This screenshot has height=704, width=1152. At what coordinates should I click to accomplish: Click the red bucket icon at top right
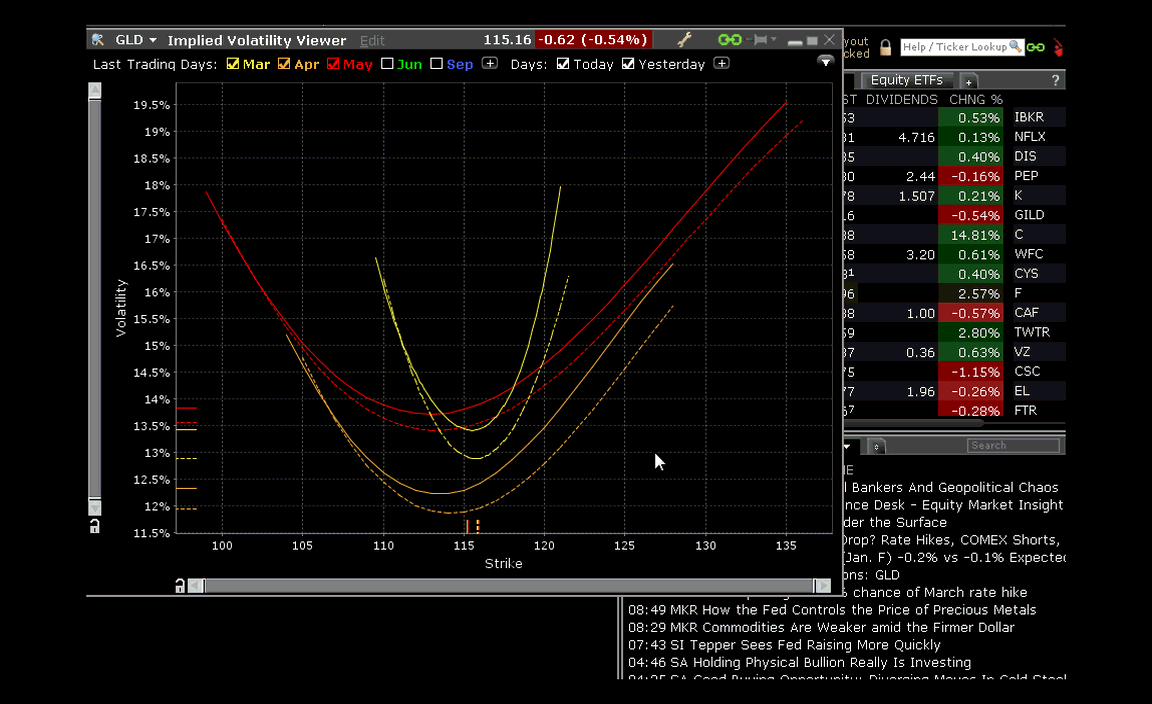pyautogui.click(x=1057, y=47)
